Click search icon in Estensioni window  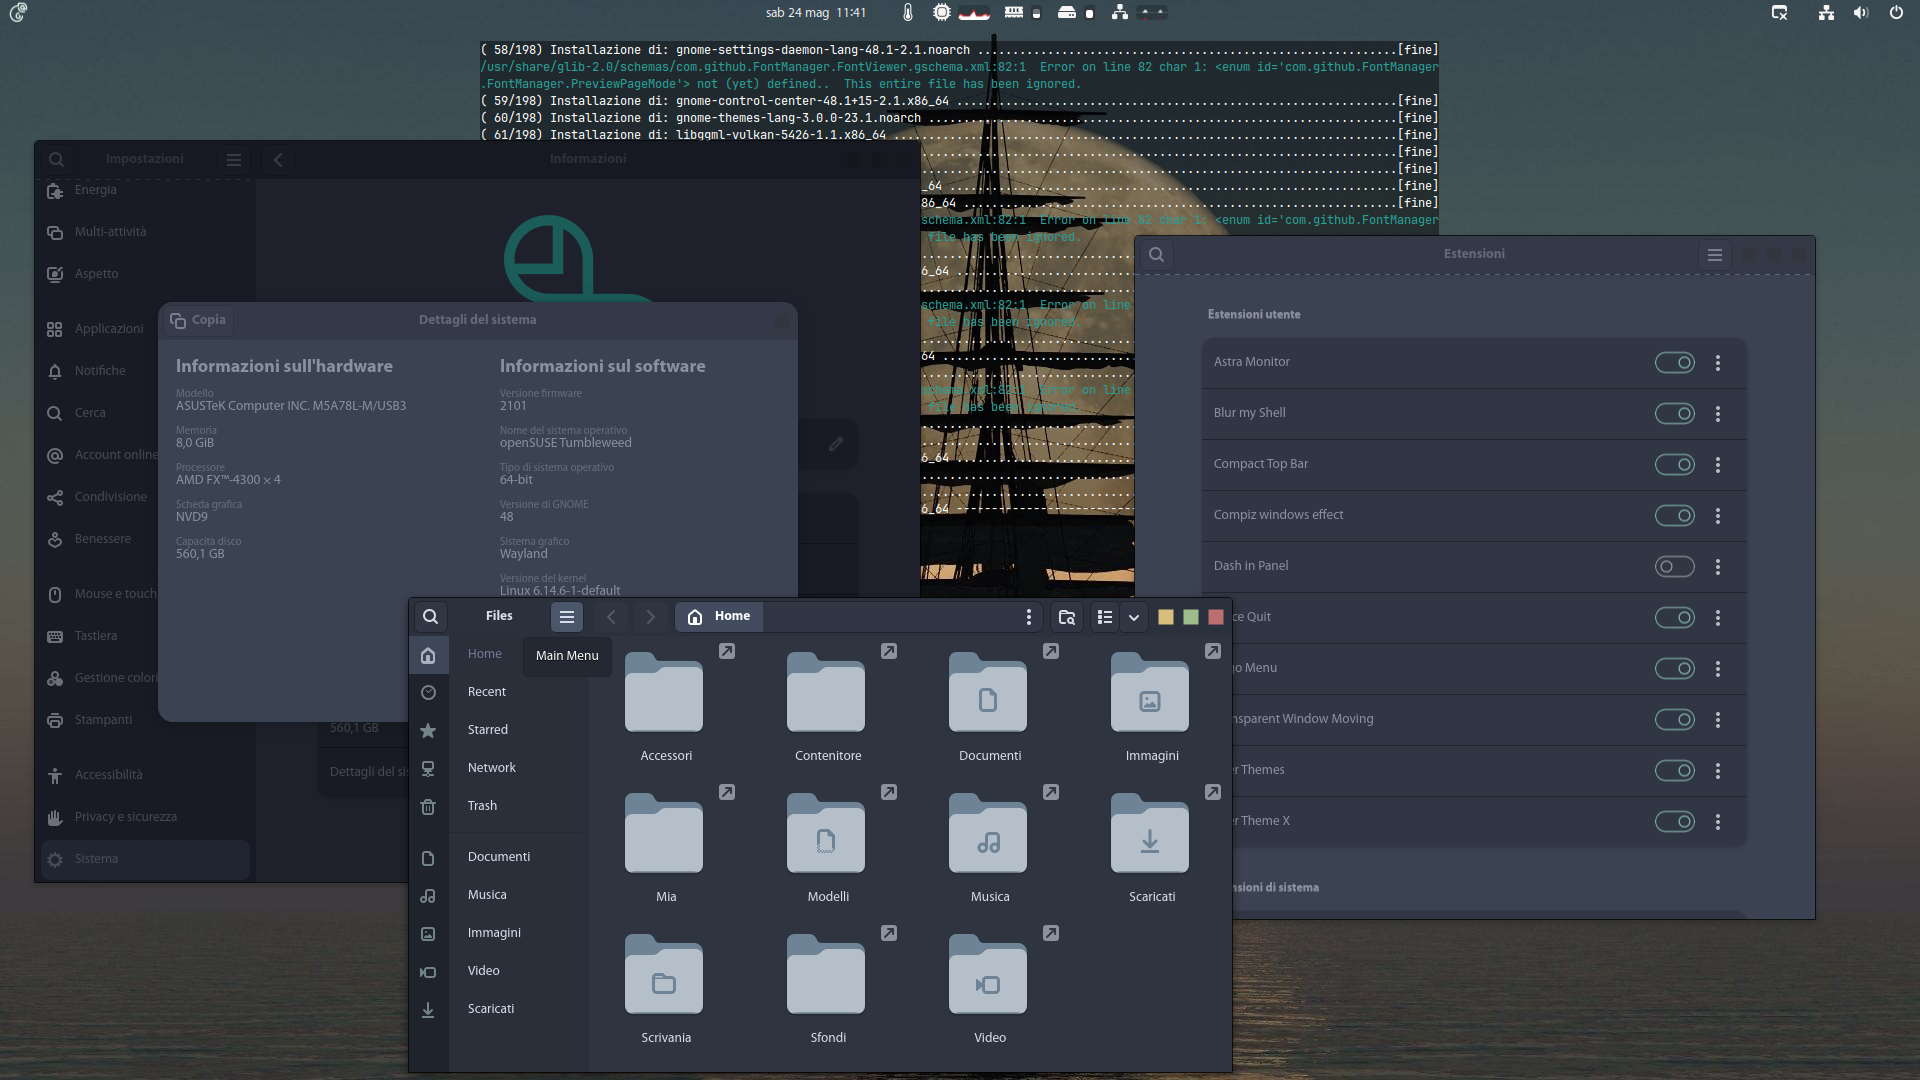(x=1156, y=255)
